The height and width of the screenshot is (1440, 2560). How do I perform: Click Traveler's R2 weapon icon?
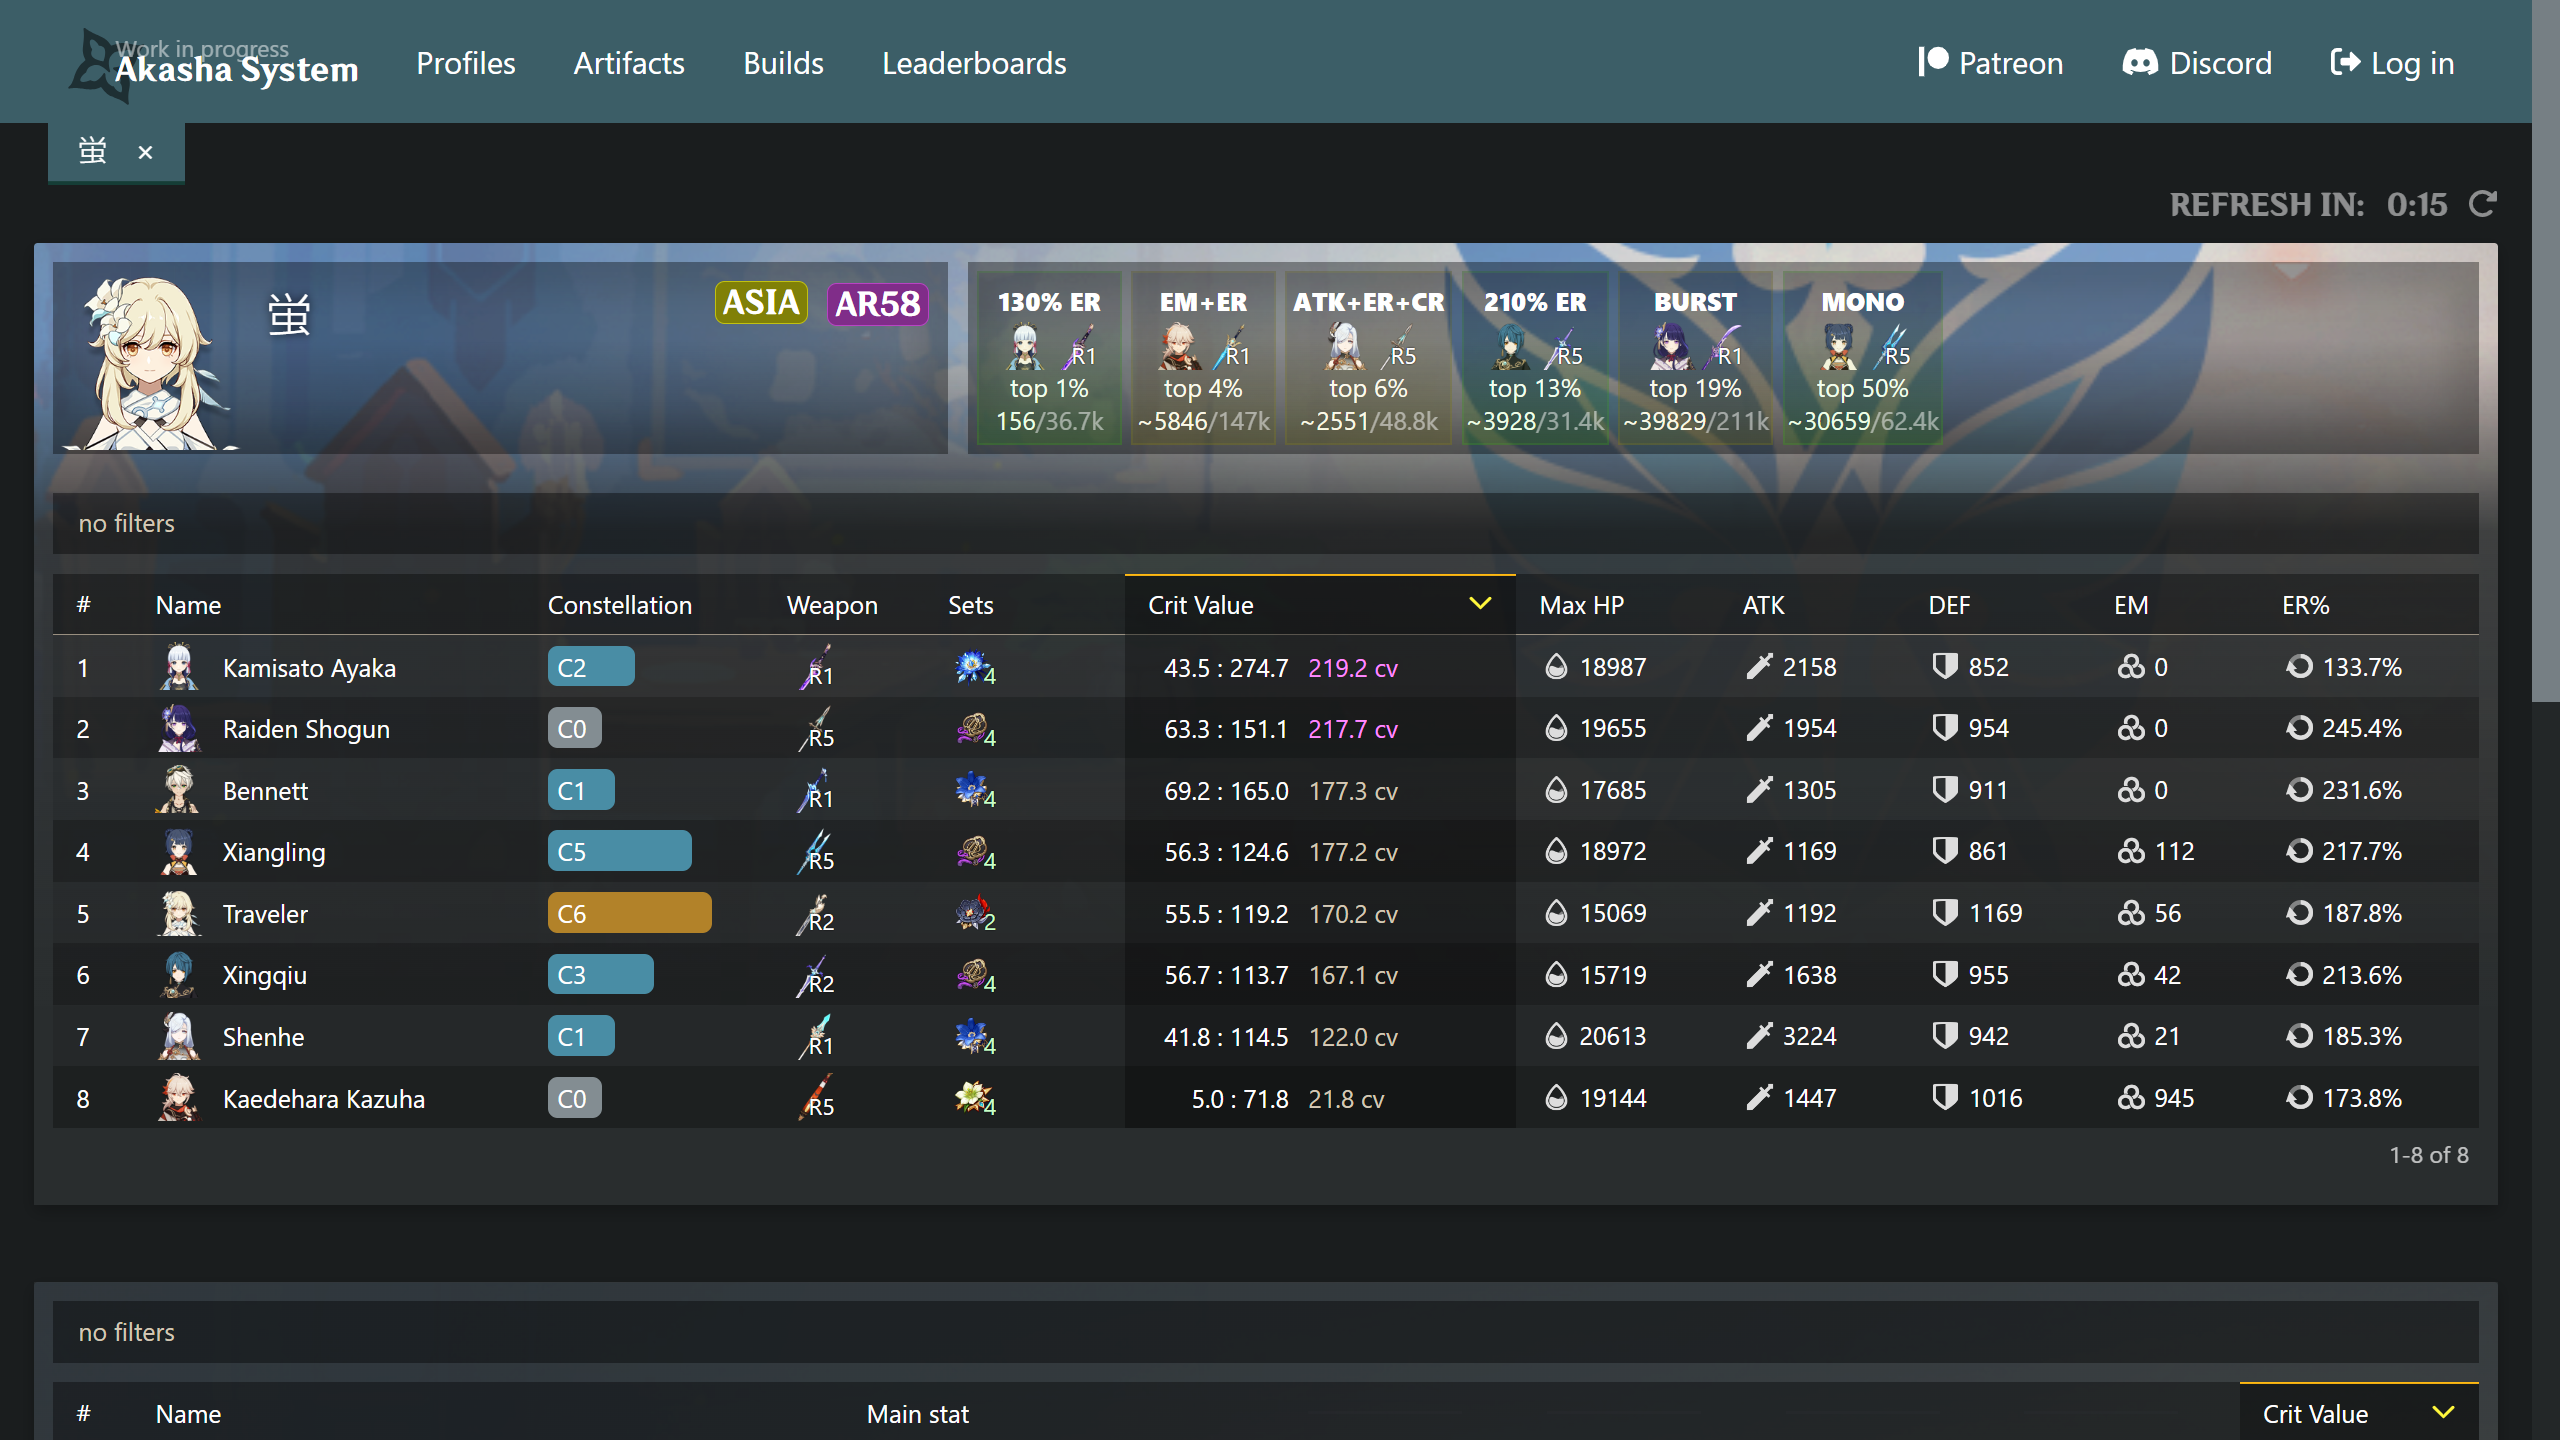pos(816,913)
